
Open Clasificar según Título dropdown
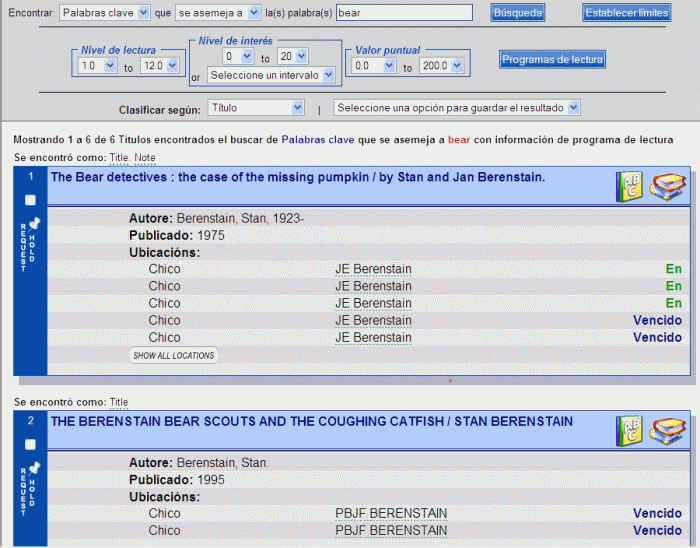256,108
